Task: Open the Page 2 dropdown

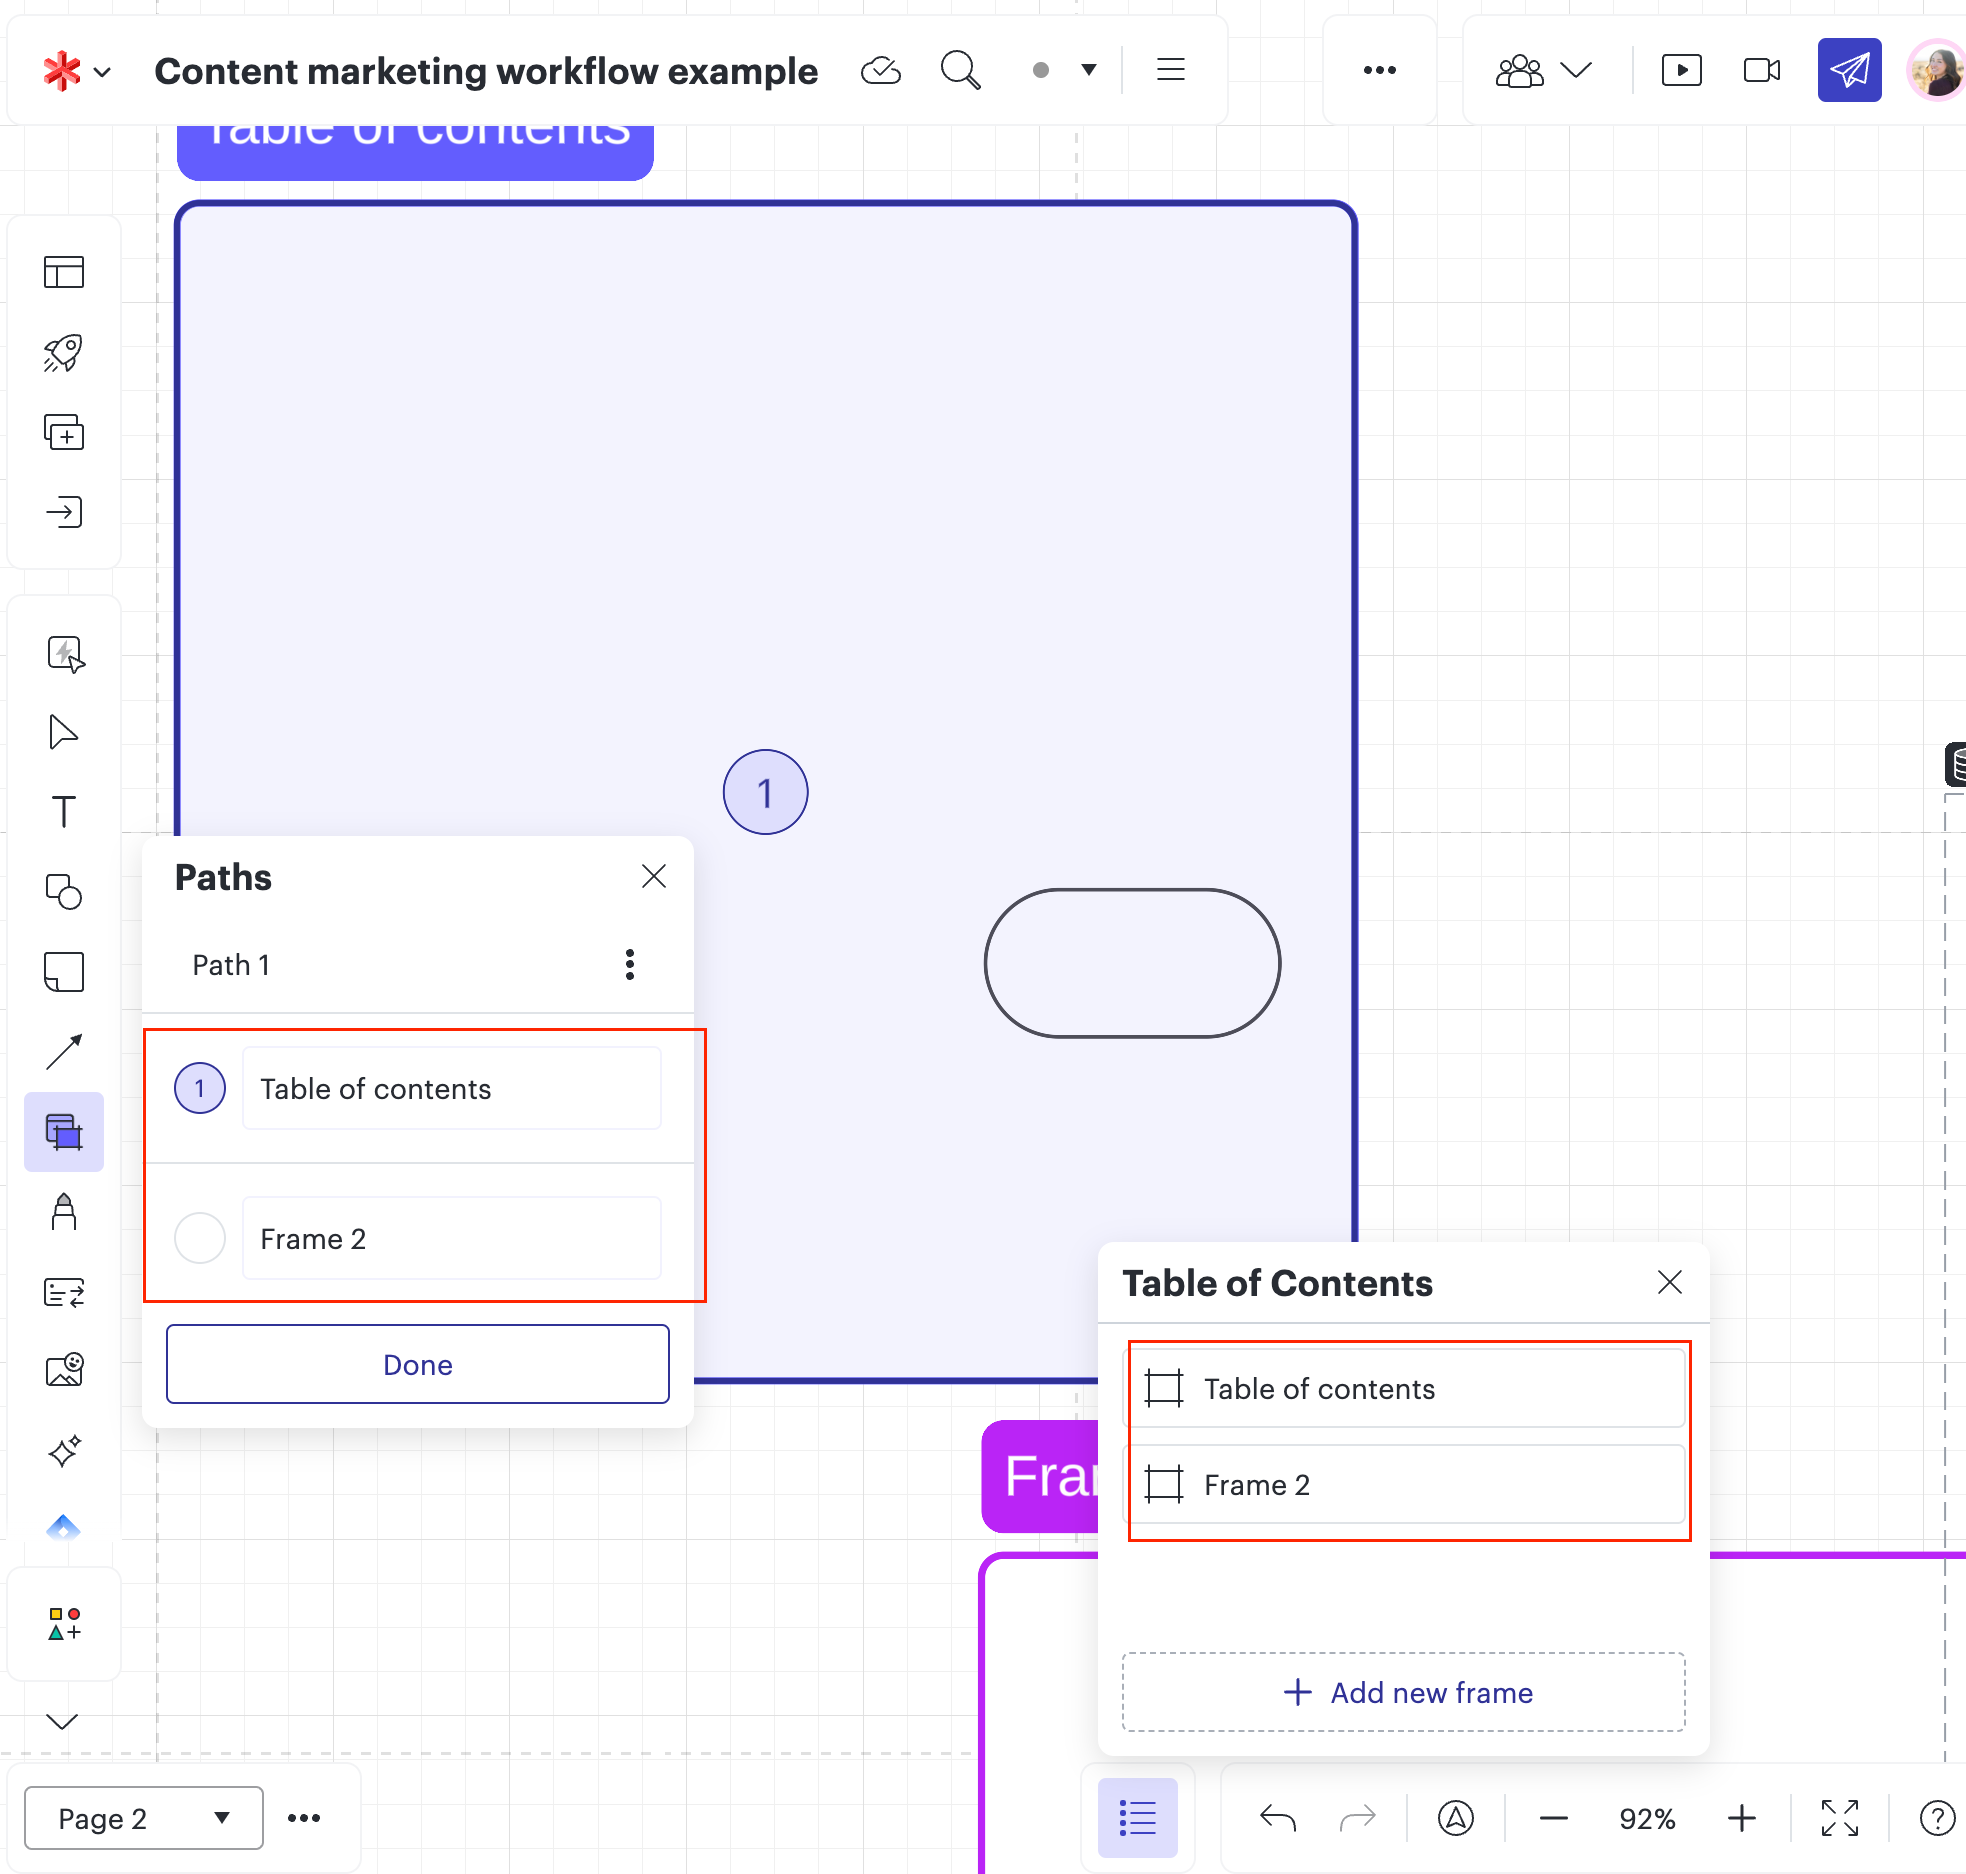Action: click(x=144, y=1818)
